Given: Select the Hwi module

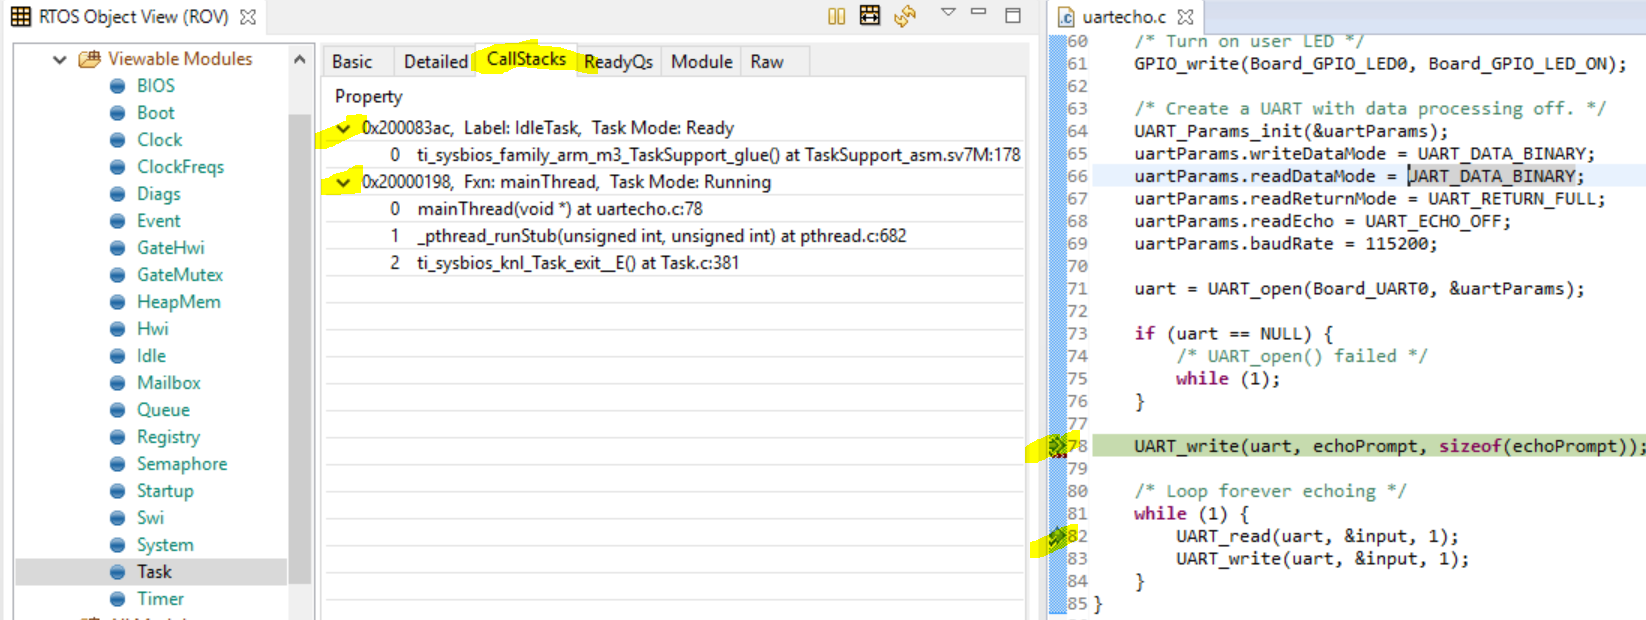Looking at the screenshot, I should [x=152, y=329].
